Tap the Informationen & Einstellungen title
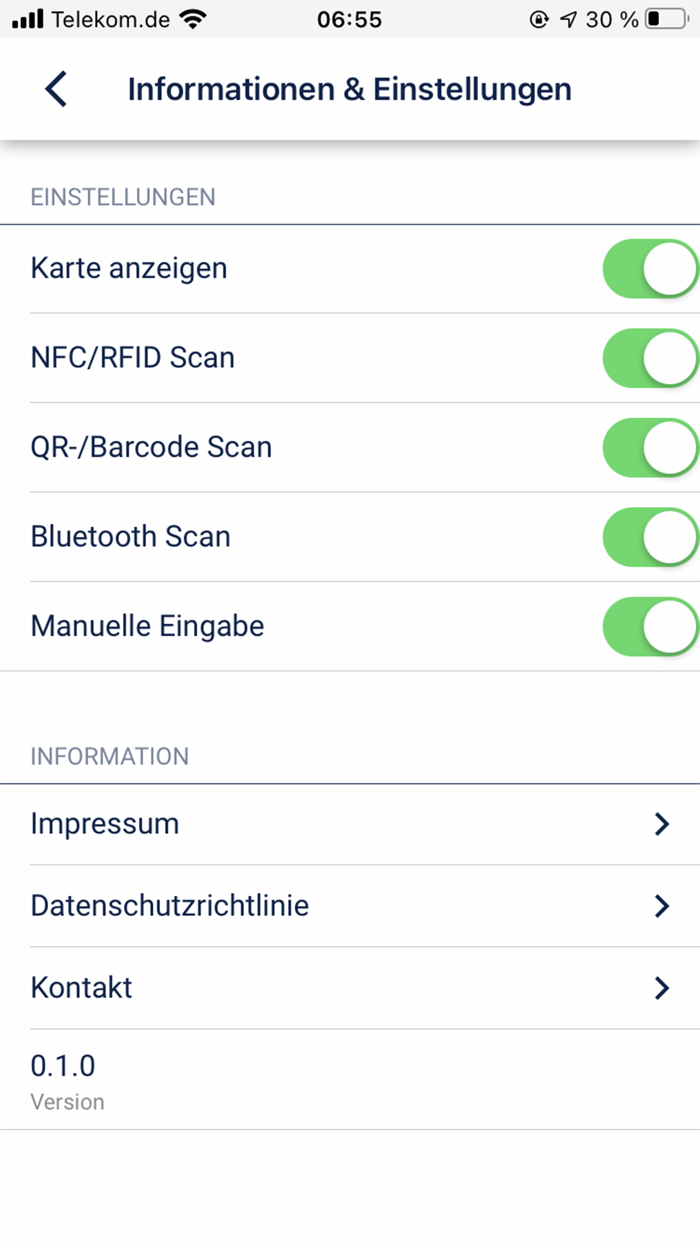The height and width of the screenshot is (1244, 700). tap(350, 89)
